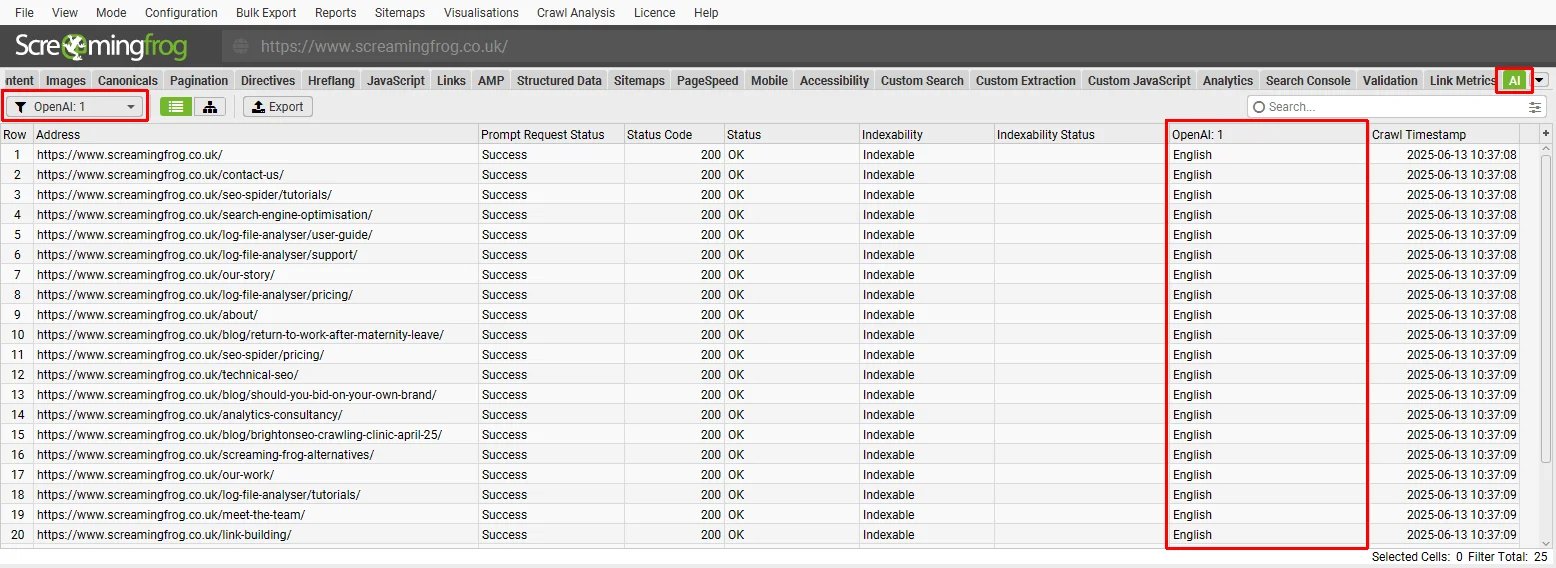This screenshot has height=568, width=1556.
Task: Expand the tab overflow arrow
Action: (1541, 81)
